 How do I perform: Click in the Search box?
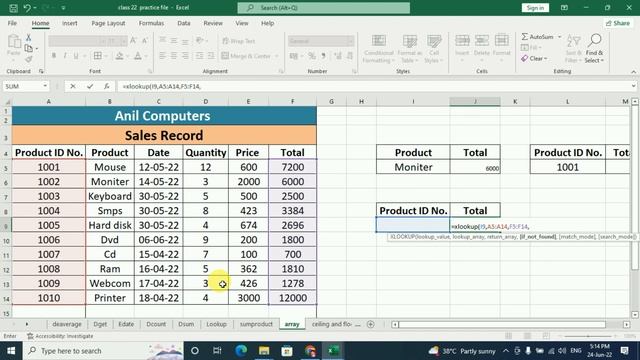point(324,8)
